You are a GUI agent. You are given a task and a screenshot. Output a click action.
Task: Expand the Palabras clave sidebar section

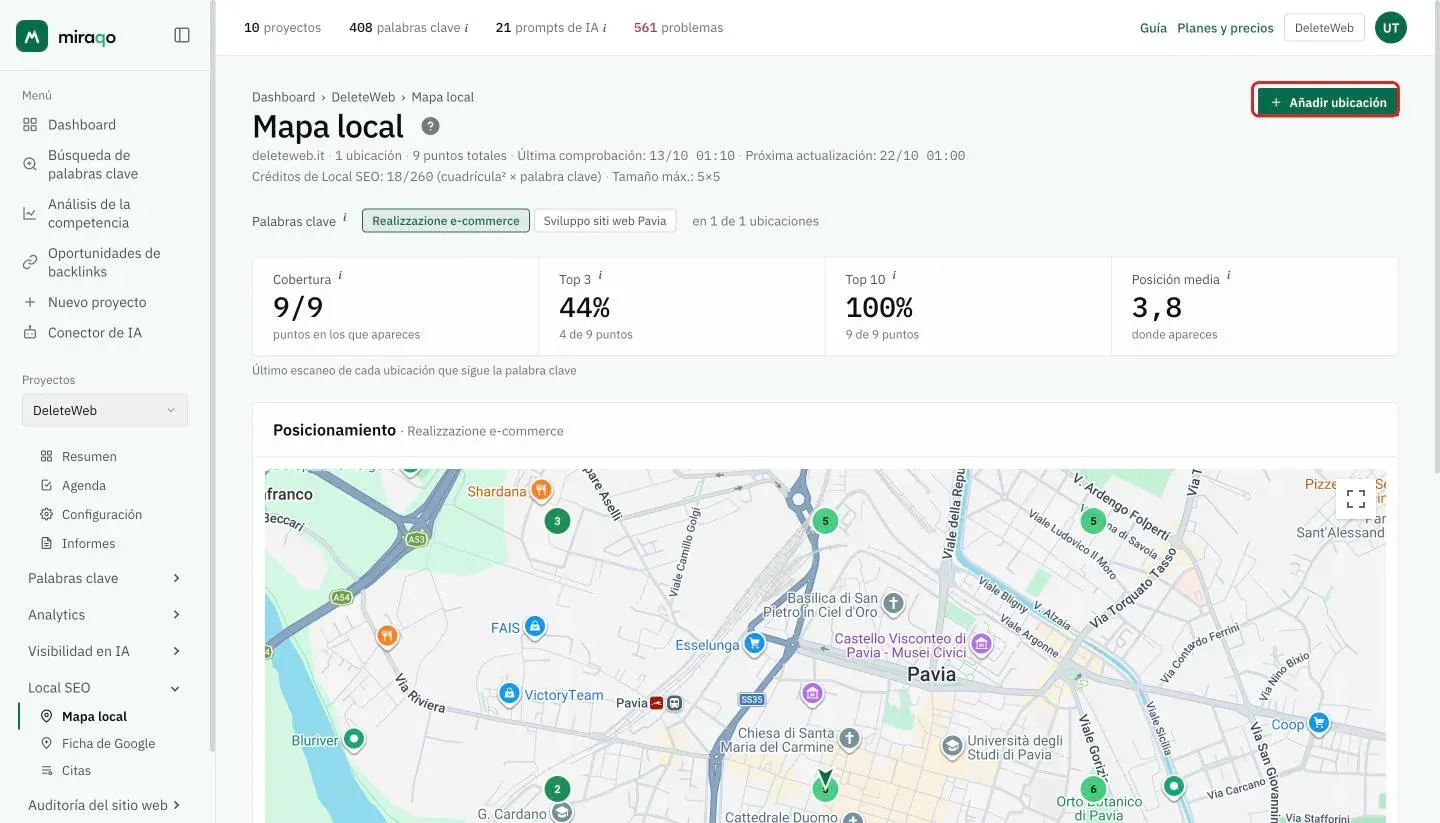tap(105, 578)
